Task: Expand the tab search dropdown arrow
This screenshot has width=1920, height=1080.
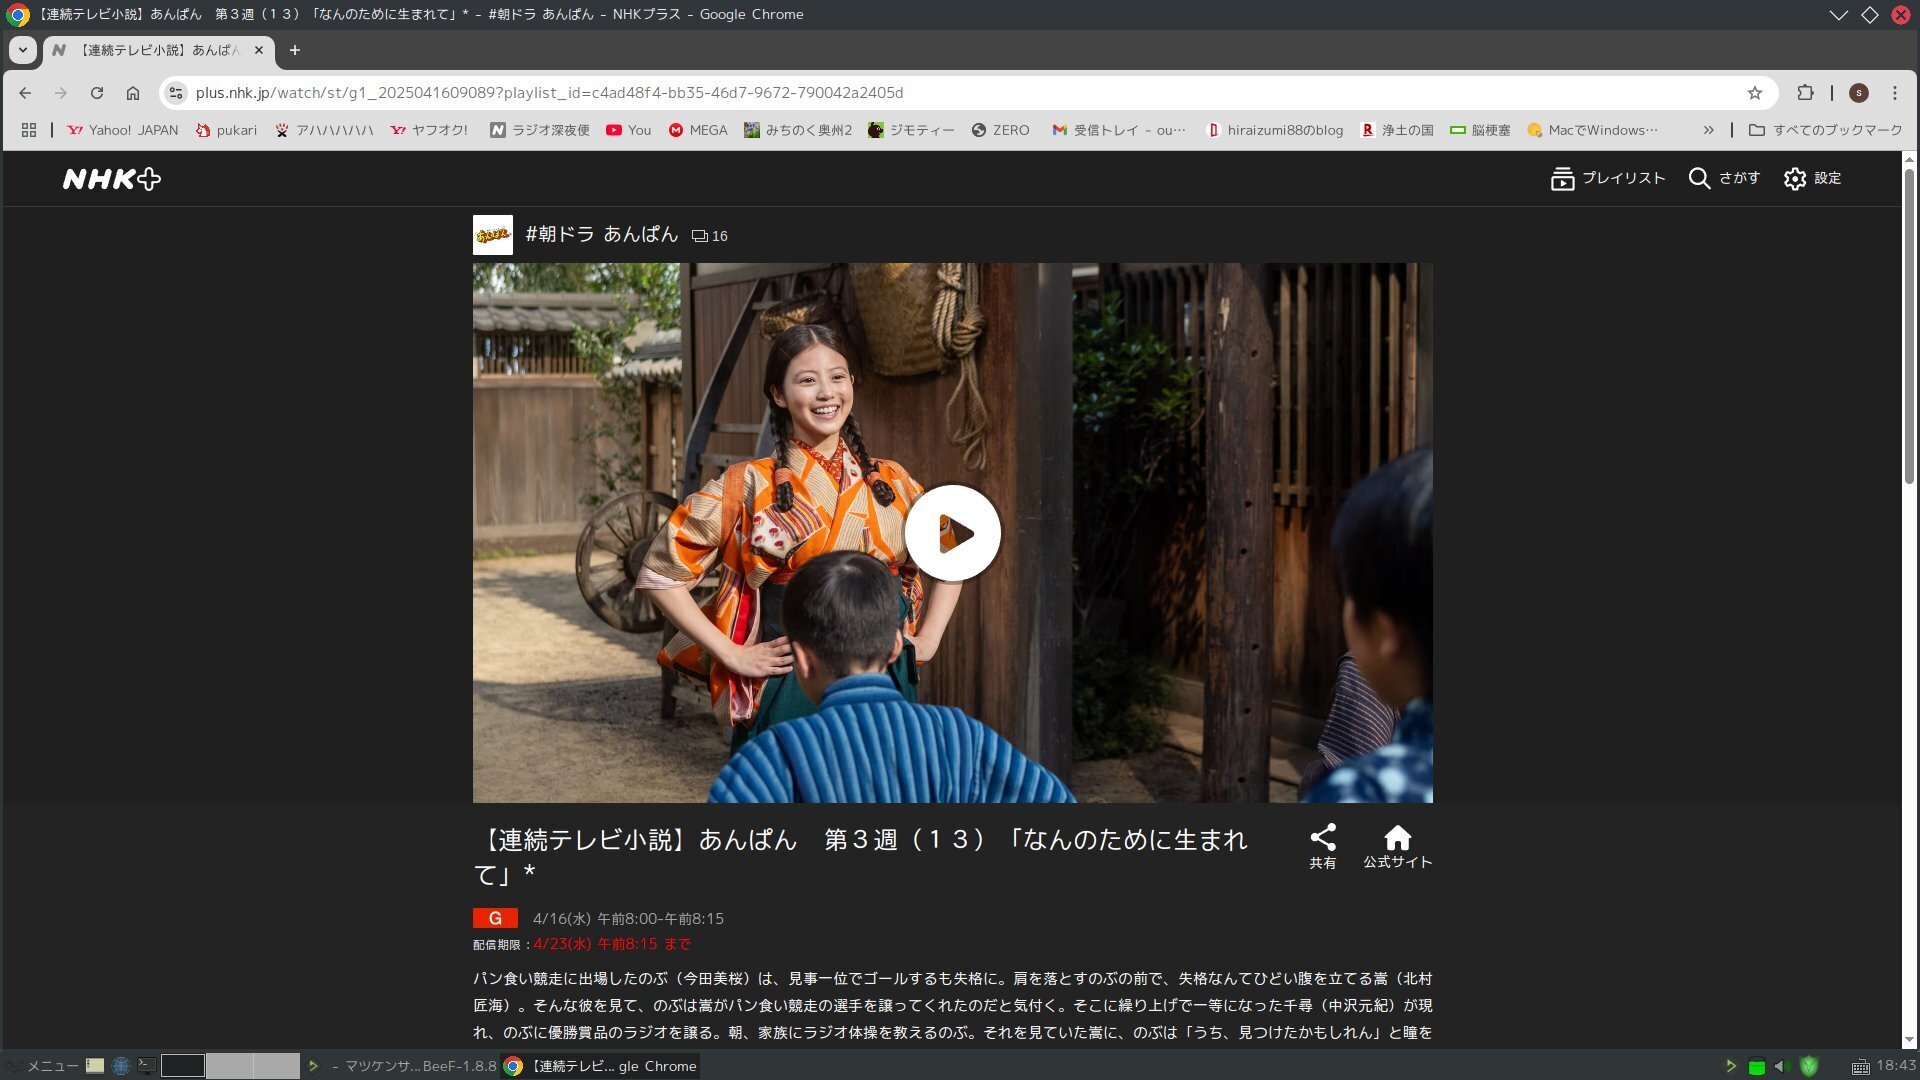Action: [x=22, y=50]
